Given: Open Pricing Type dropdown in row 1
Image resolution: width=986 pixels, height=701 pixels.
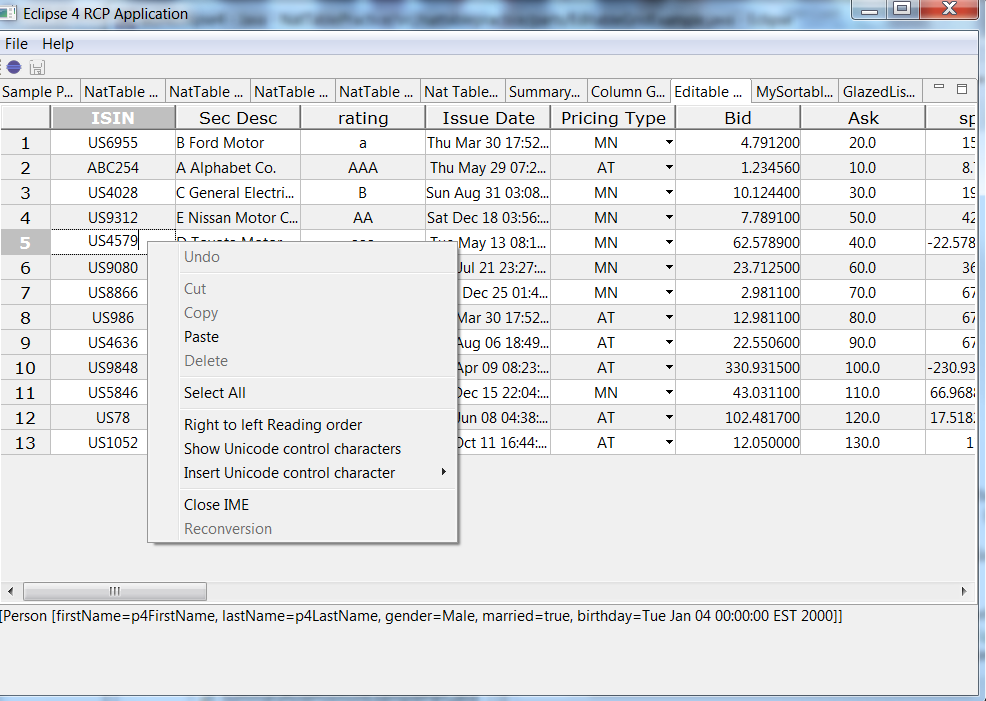Looking at the screenshot, I should pos(668,143).
